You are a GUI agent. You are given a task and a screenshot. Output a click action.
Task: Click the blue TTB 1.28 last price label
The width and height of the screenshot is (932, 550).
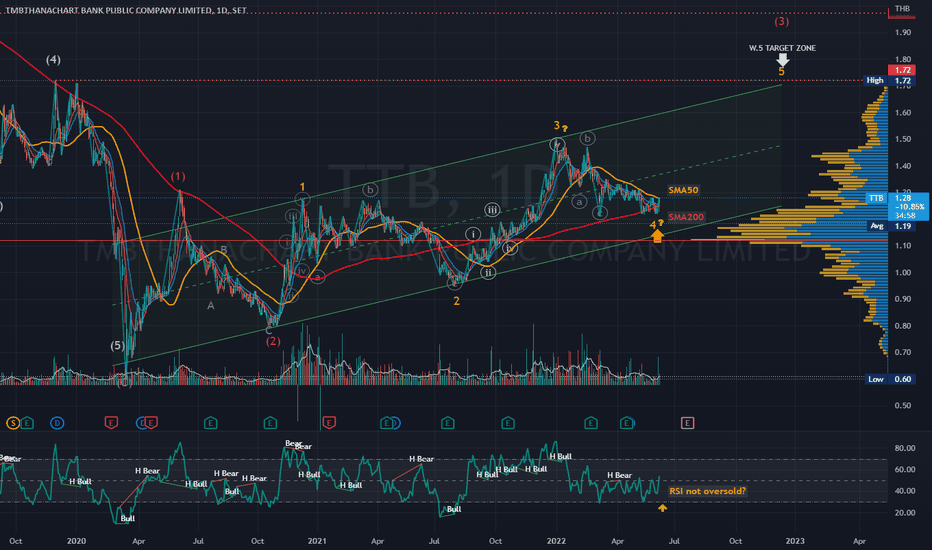[898, 206]
